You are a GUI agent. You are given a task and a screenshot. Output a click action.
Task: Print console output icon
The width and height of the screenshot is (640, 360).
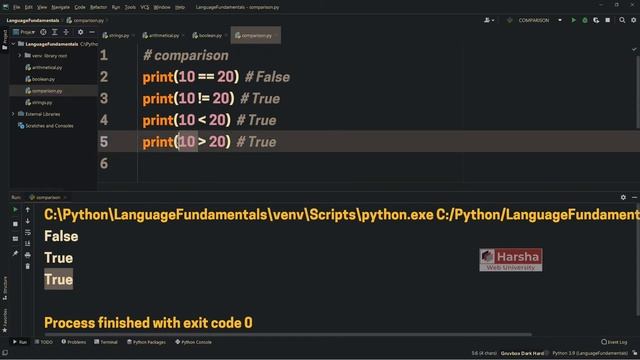pyautogui.click(x=28, y=255)
